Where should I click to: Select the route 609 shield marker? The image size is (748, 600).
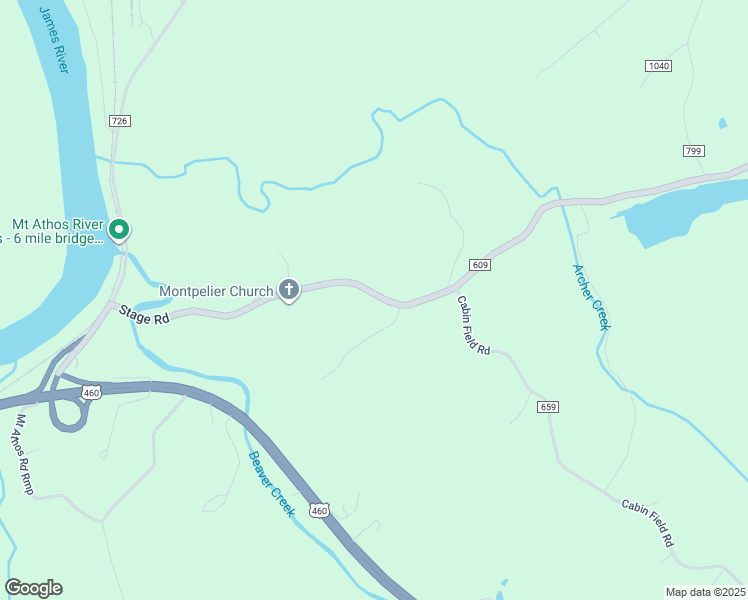pos(480,265)
